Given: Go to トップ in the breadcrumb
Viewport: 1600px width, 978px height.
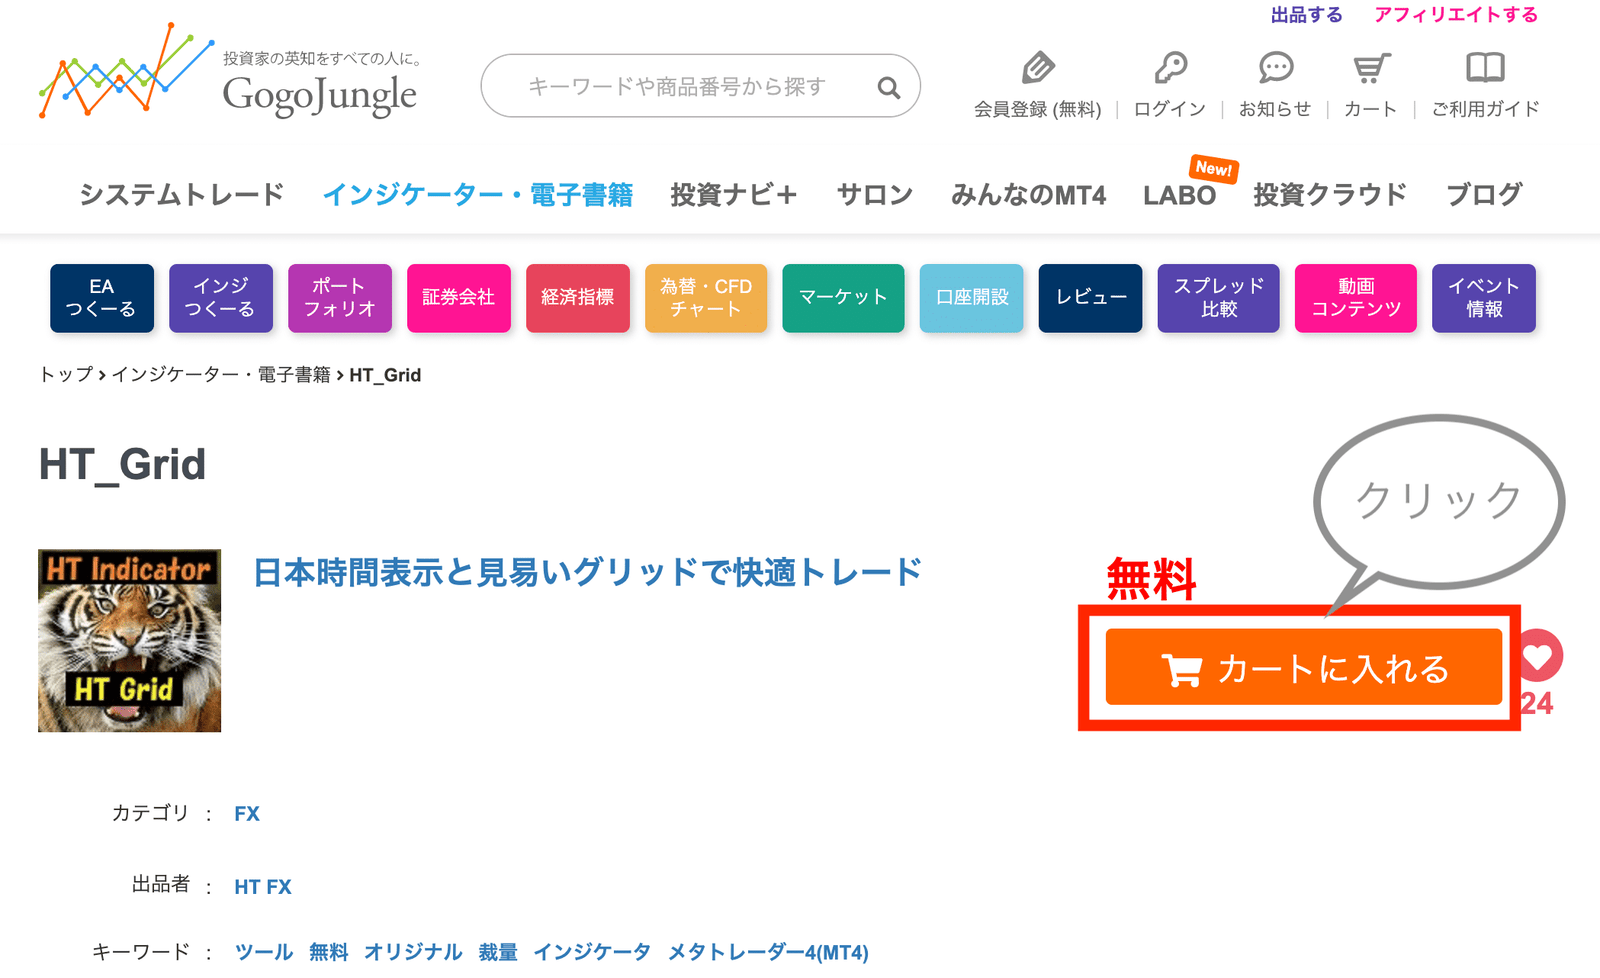Looking at the screenshot, I should [x=66, y=375].
